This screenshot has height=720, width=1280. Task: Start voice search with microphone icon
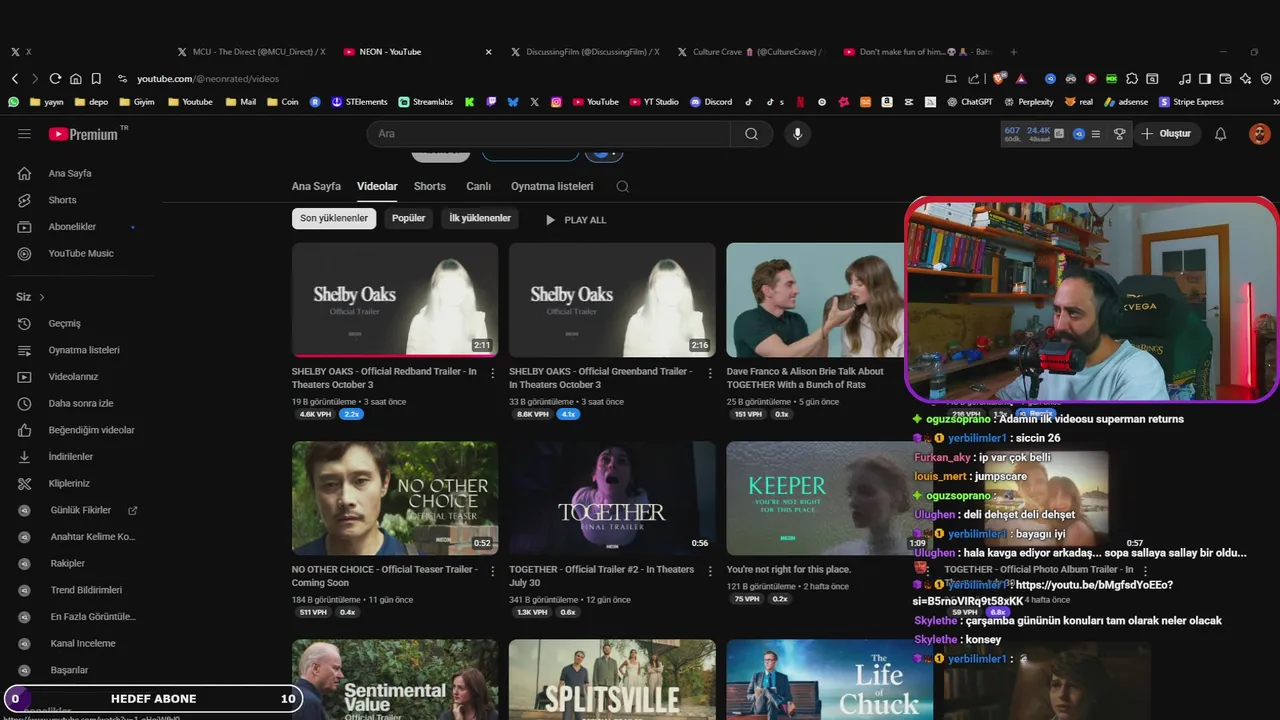tap(797, 134)
